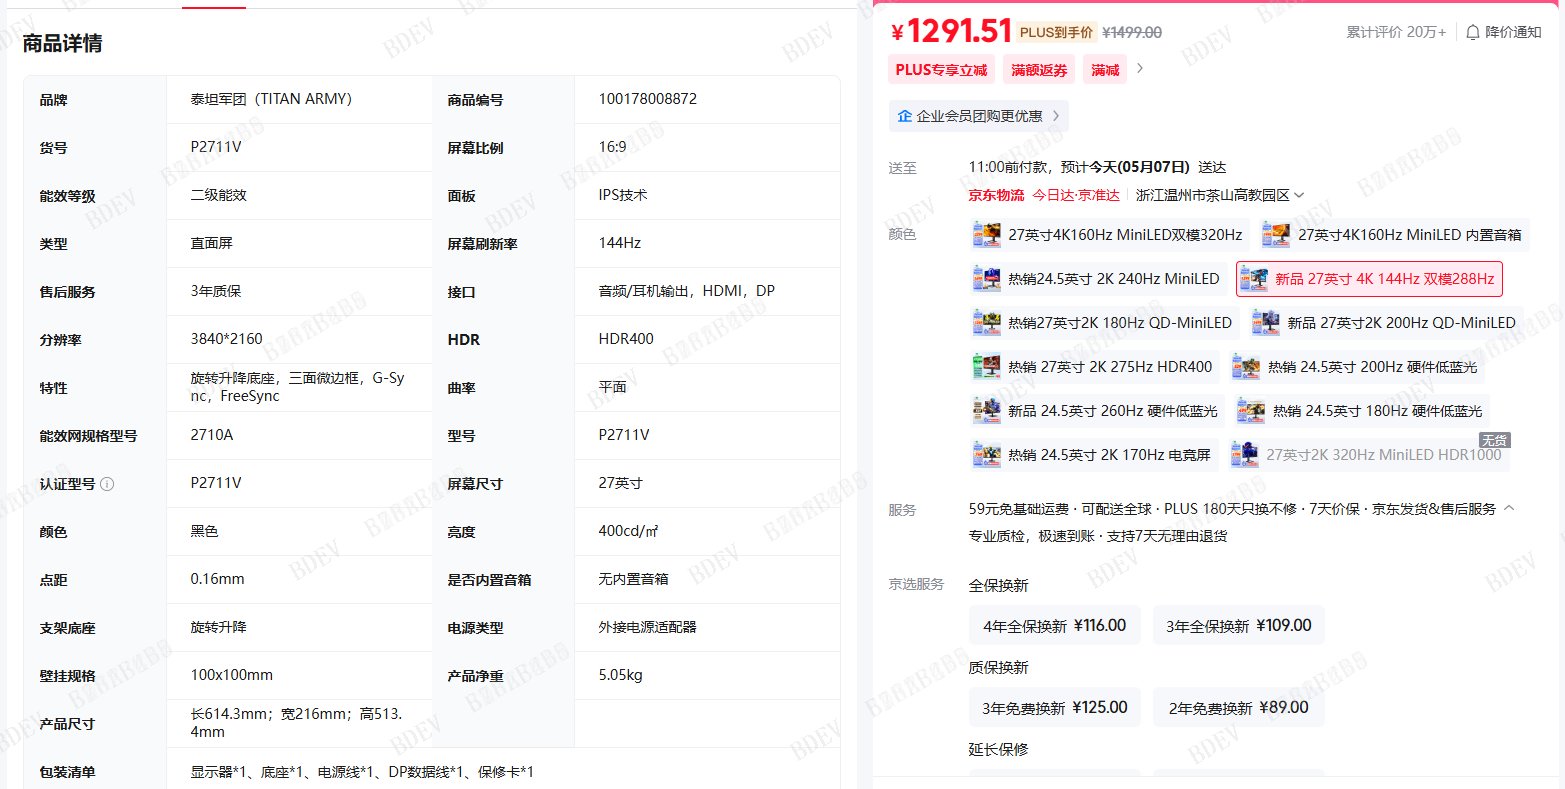Screen dimensions: 1565x789
Task: Click resolution value 3840*2160
Action: pyautogui.click(x=227, y=339)
